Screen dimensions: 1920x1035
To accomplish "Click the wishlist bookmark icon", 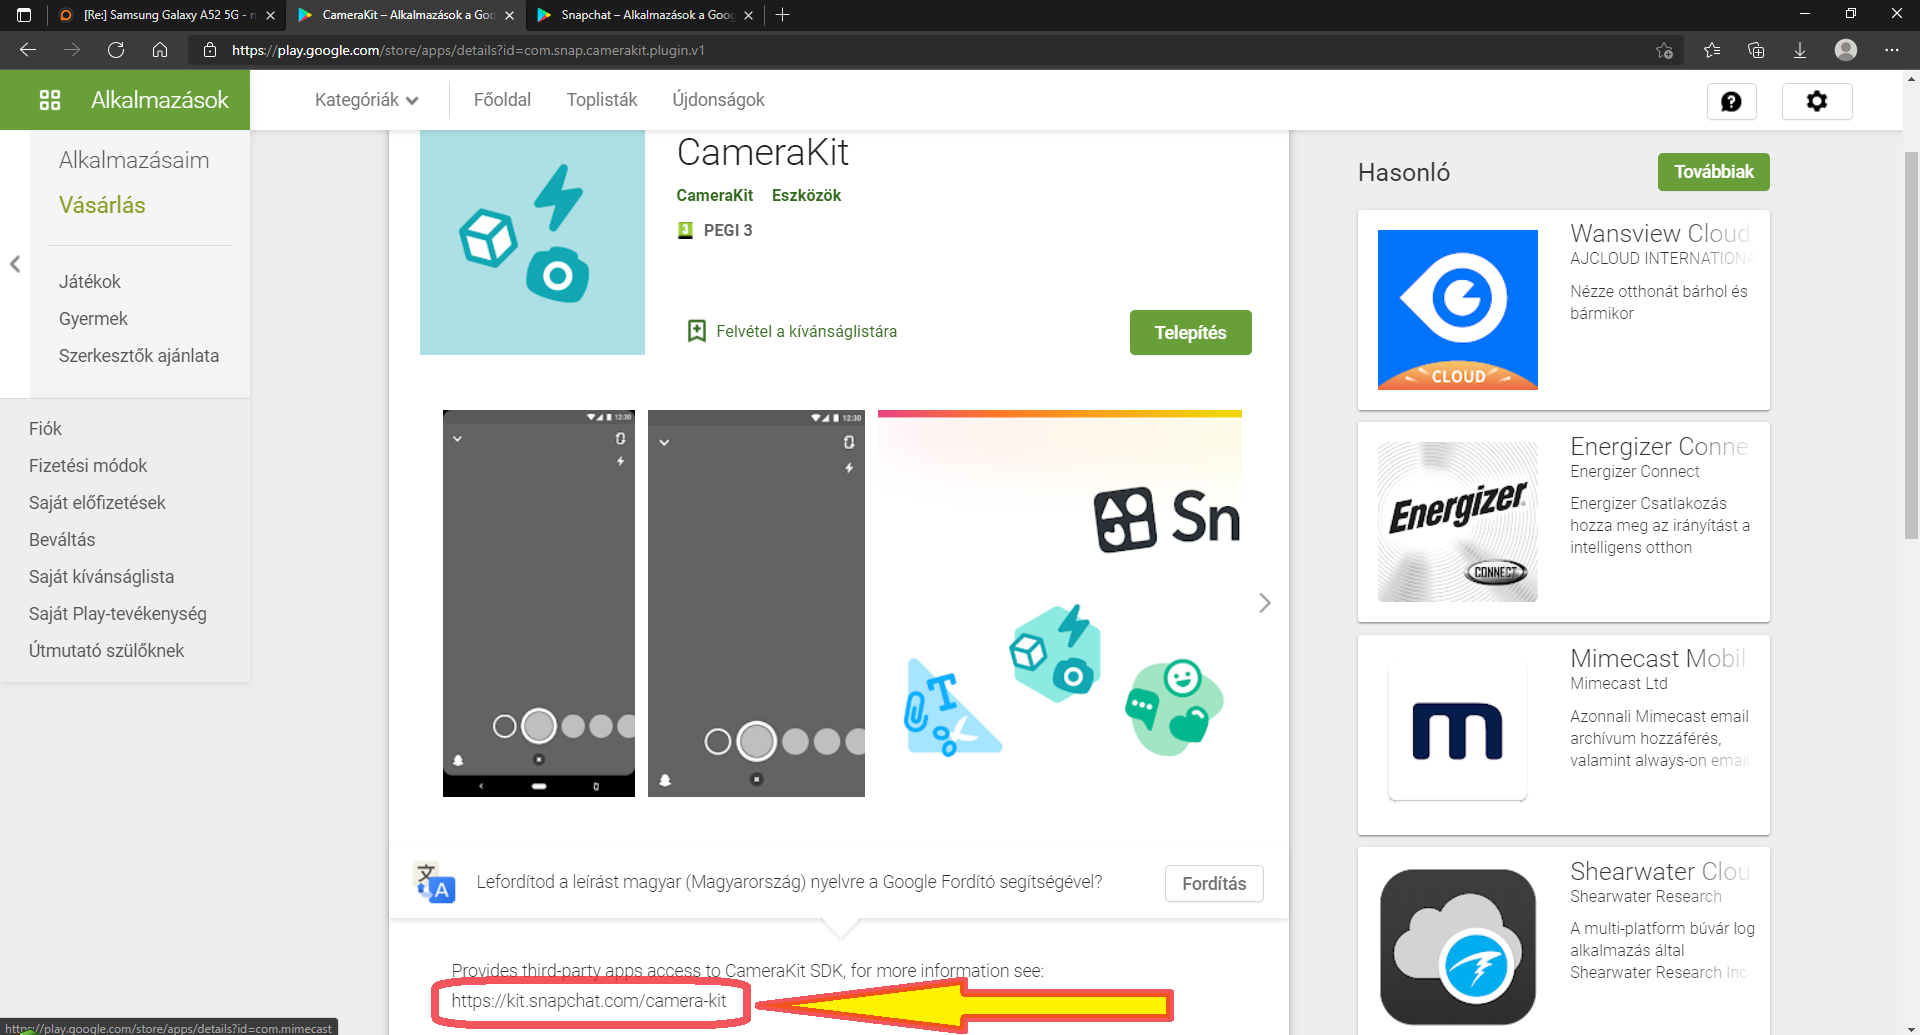I will point(697,331).
